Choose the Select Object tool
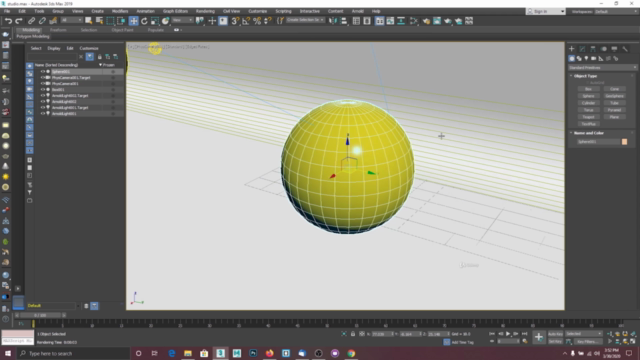Screen dimensions: 640x360 click(89, 20)
